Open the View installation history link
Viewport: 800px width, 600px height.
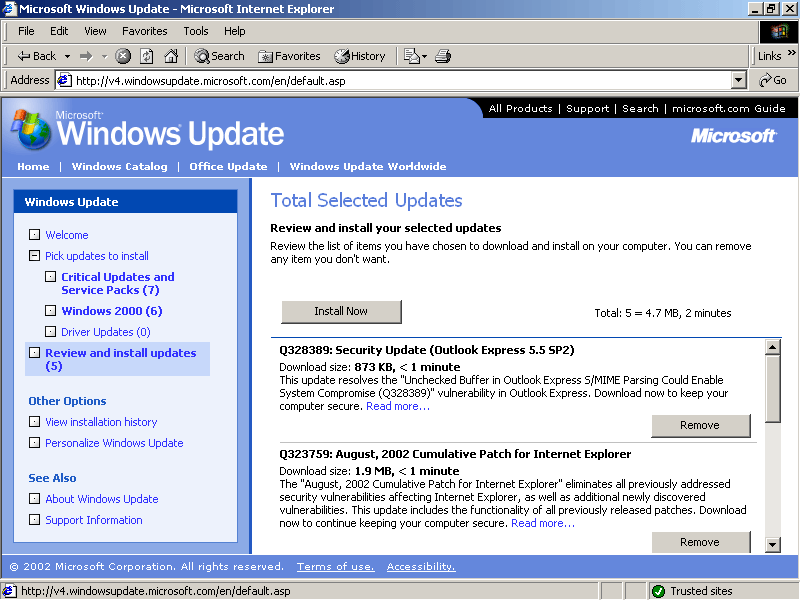tap(101, 422)
